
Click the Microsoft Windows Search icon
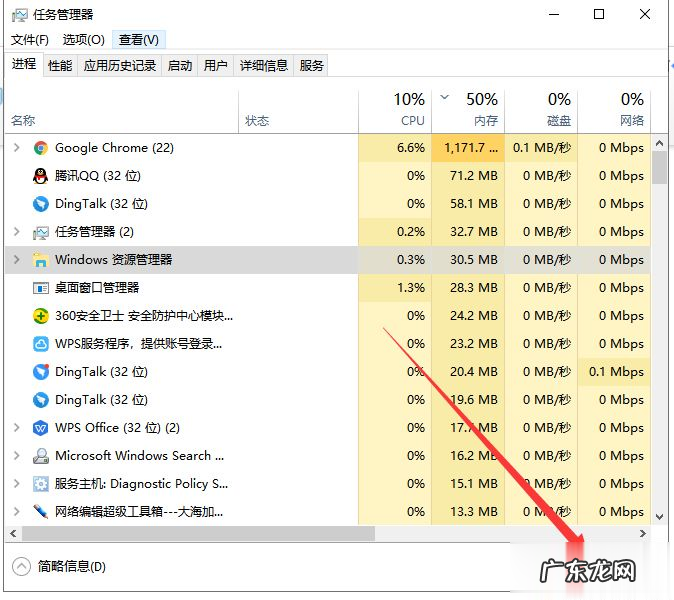tap(40, 456)
